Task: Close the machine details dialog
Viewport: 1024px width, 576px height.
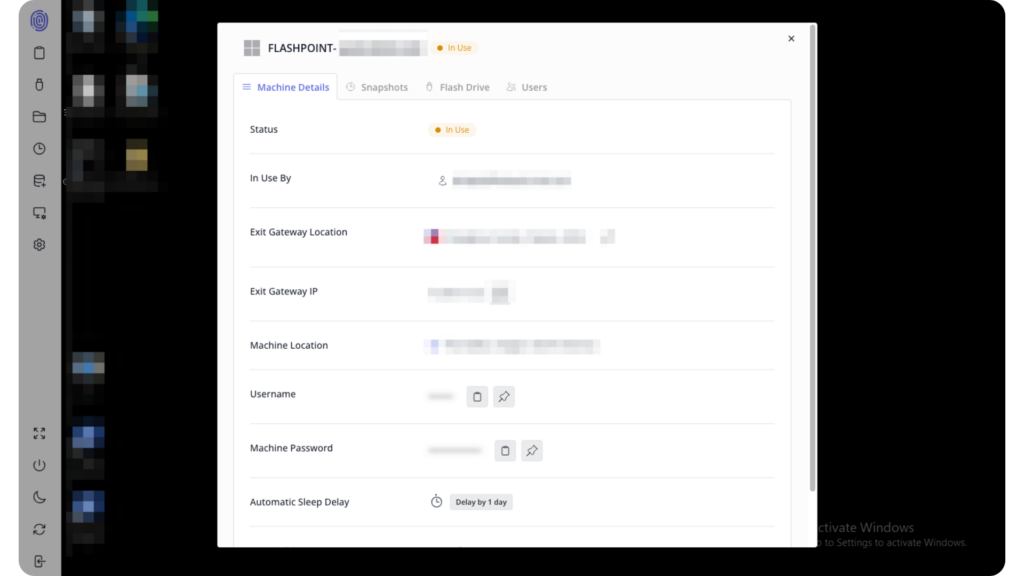Action: tap(791, 39)
